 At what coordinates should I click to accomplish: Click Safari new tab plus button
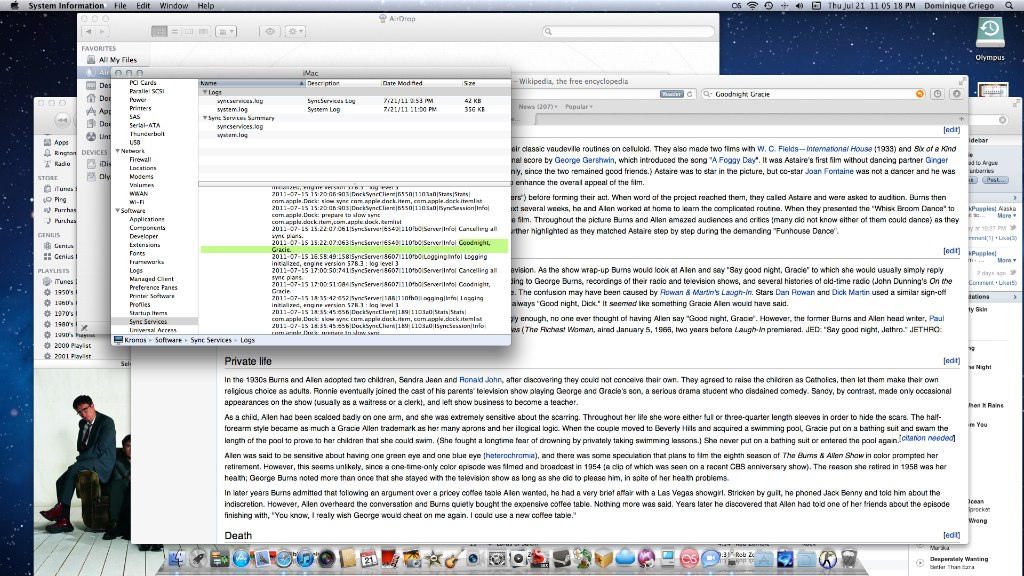pos(961,119)
